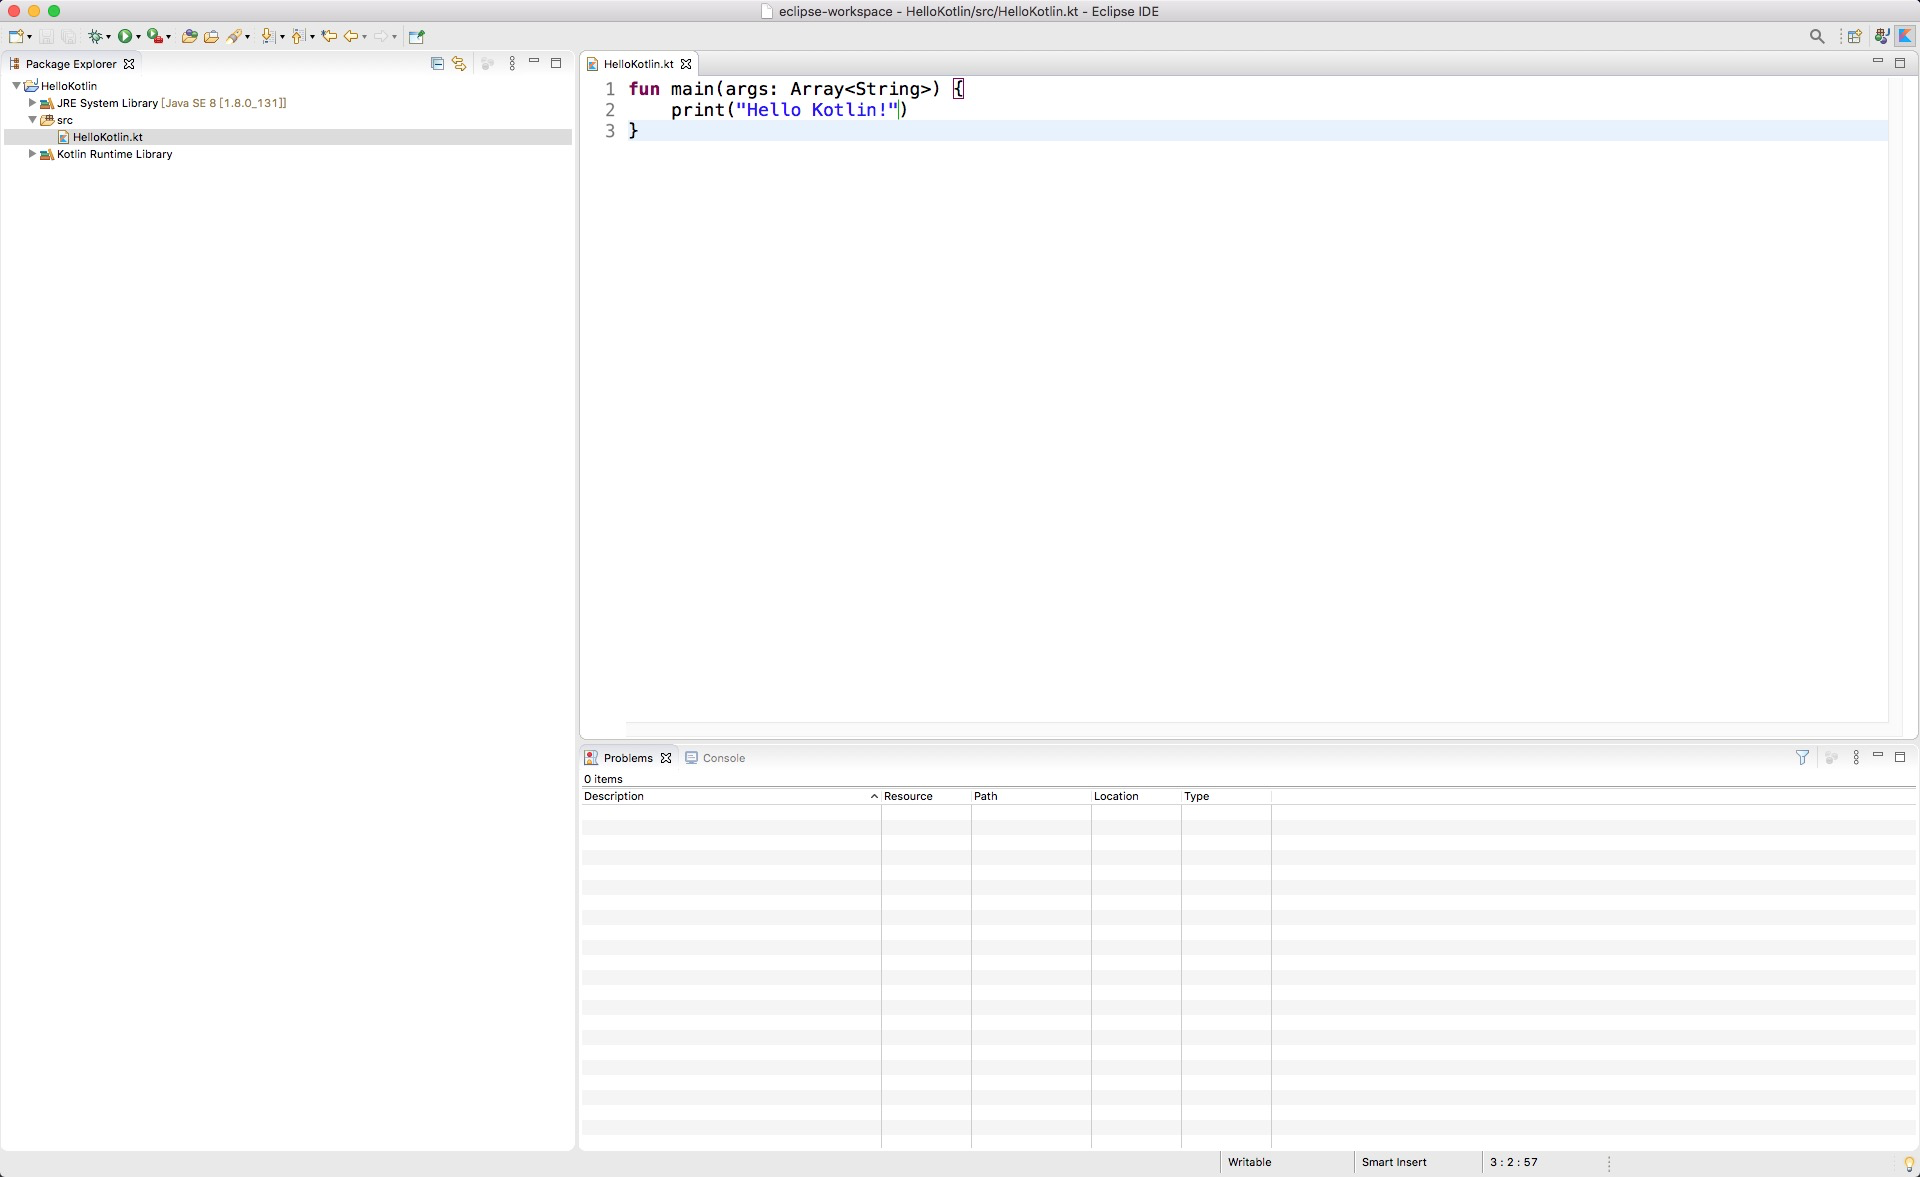Select the HelloKotlin.kt editor tab

point(638,64)
